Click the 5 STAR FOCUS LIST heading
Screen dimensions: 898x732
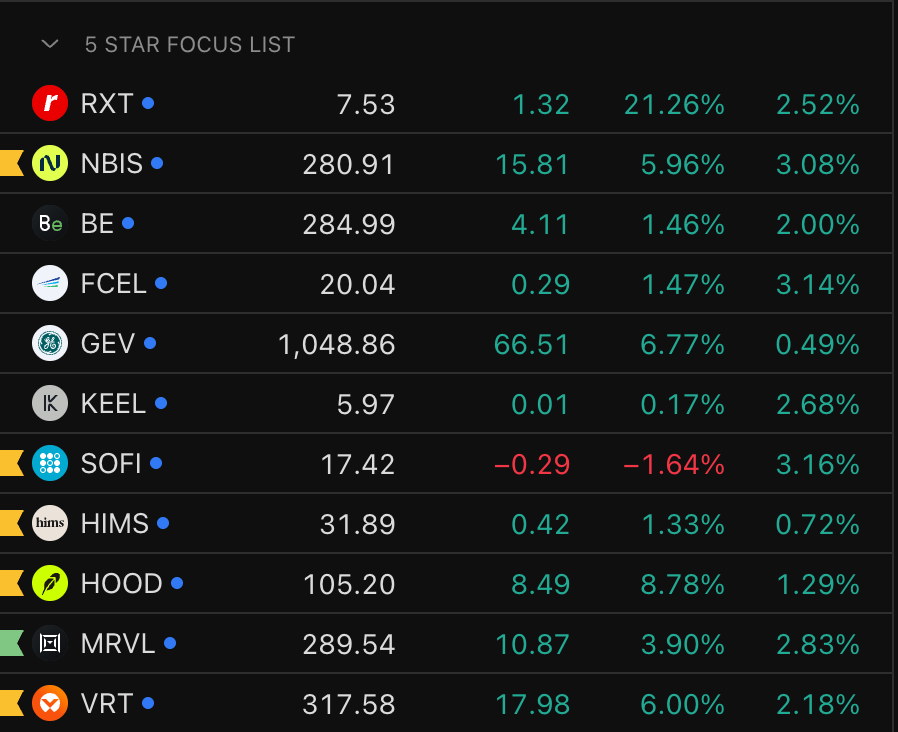pyautogui.click(x=190, y=45)
